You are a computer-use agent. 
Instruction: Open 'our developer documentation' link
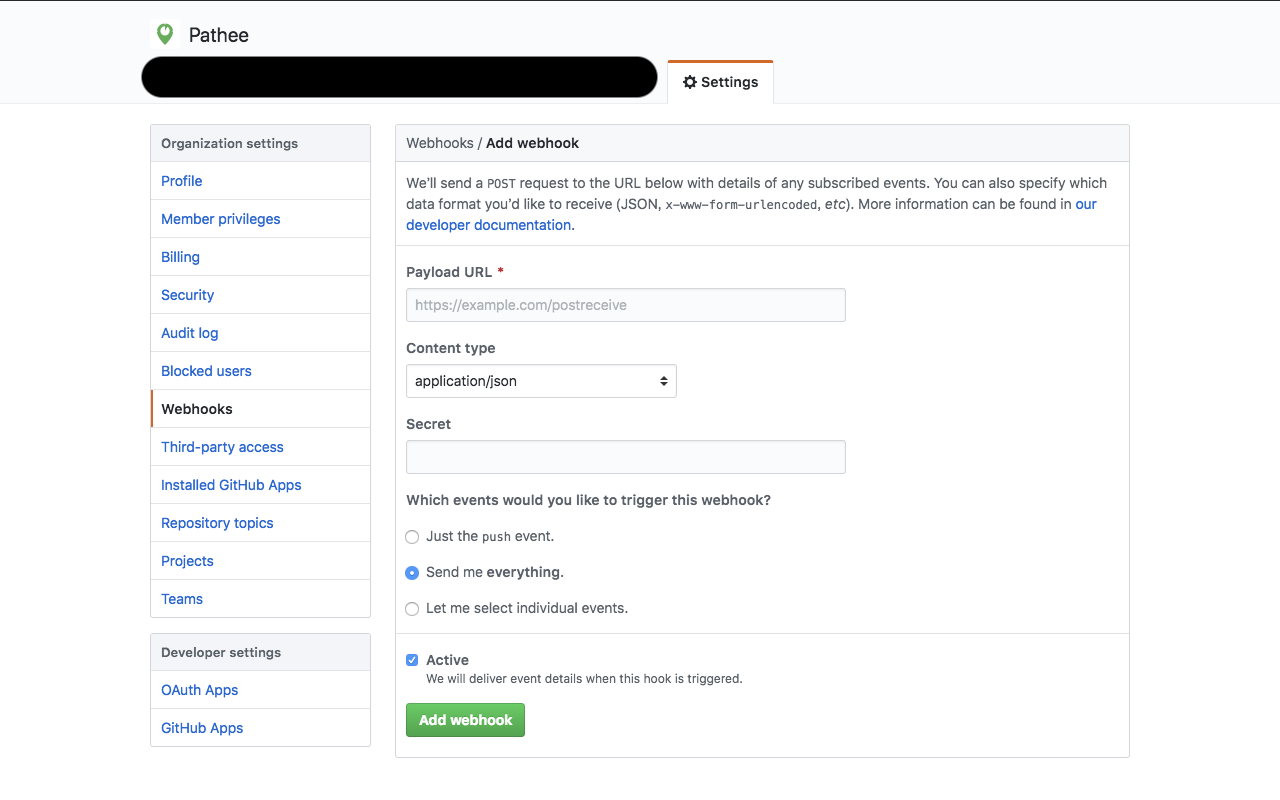[x=488, y=224]
